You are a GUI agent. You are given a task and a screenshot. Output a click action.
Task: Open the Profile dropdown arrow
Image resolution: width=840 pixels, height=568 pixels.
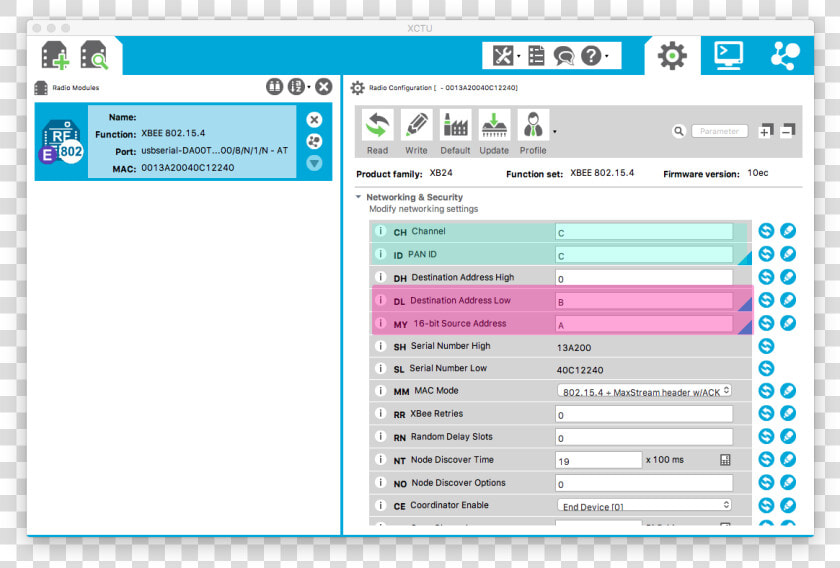pos(555,132)
